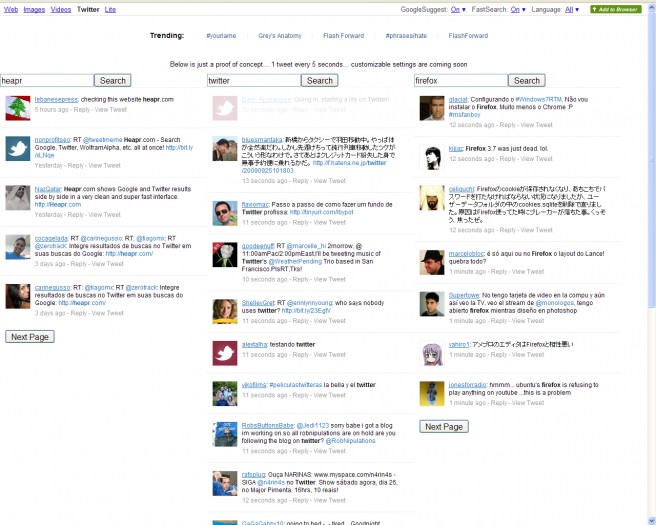Click the heapr search input field
This screenshot has width=656, height=525.
(47, 81)
